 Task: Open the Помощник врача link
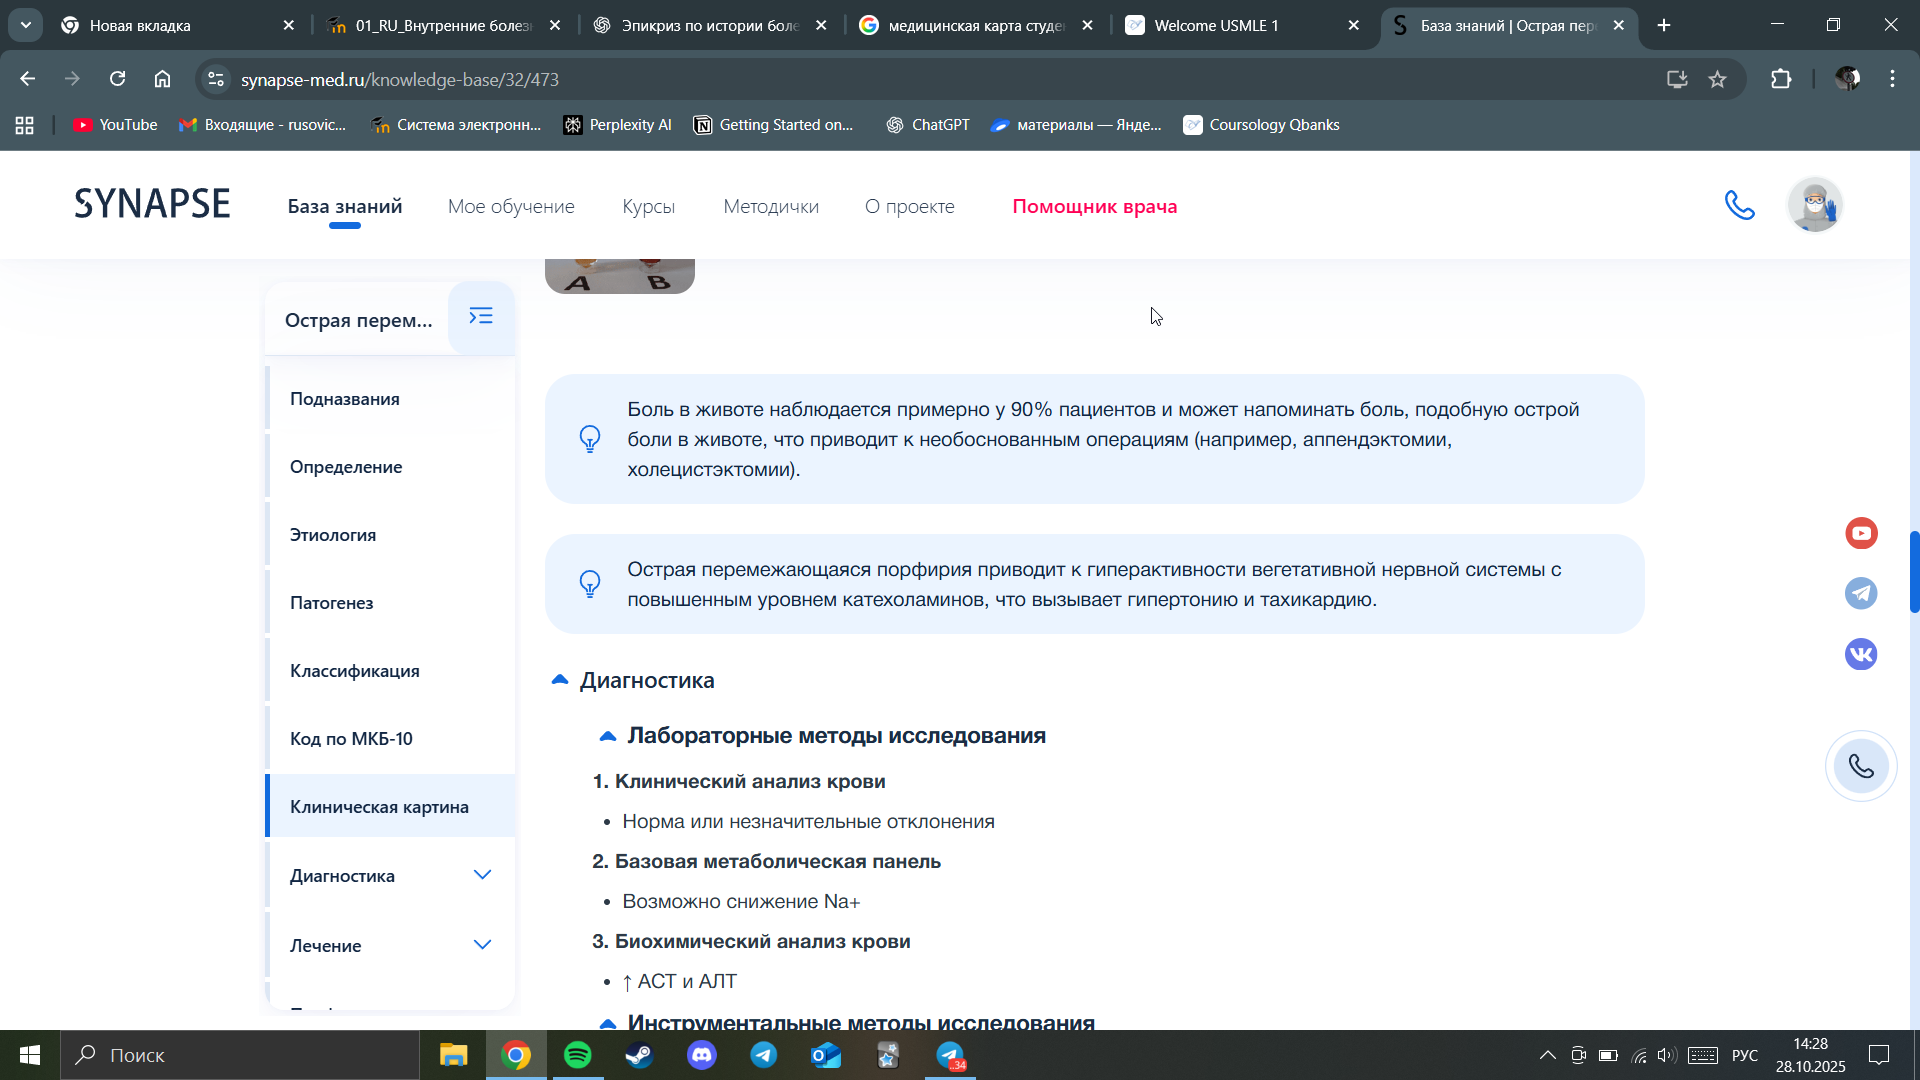(x=1094, y=207)
